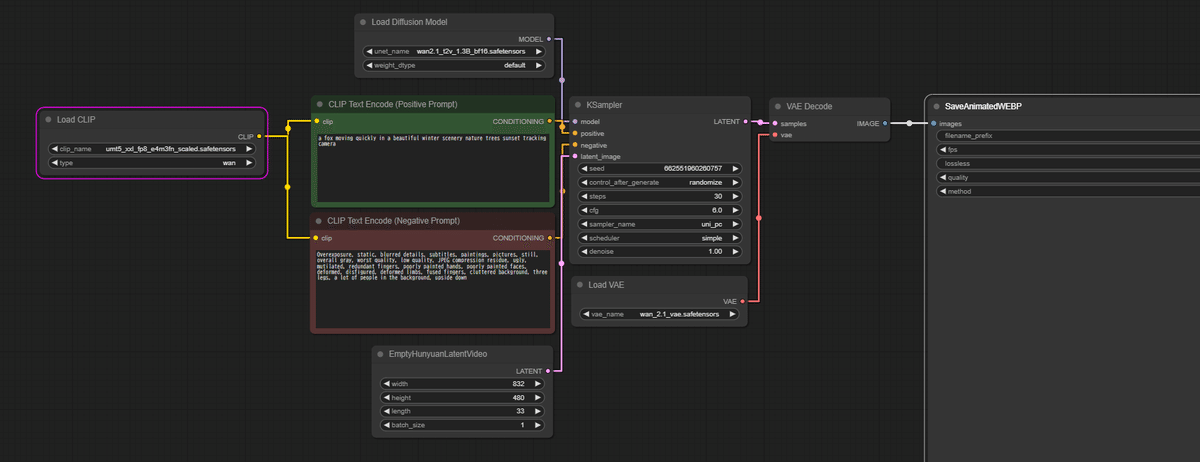Toggle the lossless option in SaveAnimatedWEBP

(x=1068, y=163)
